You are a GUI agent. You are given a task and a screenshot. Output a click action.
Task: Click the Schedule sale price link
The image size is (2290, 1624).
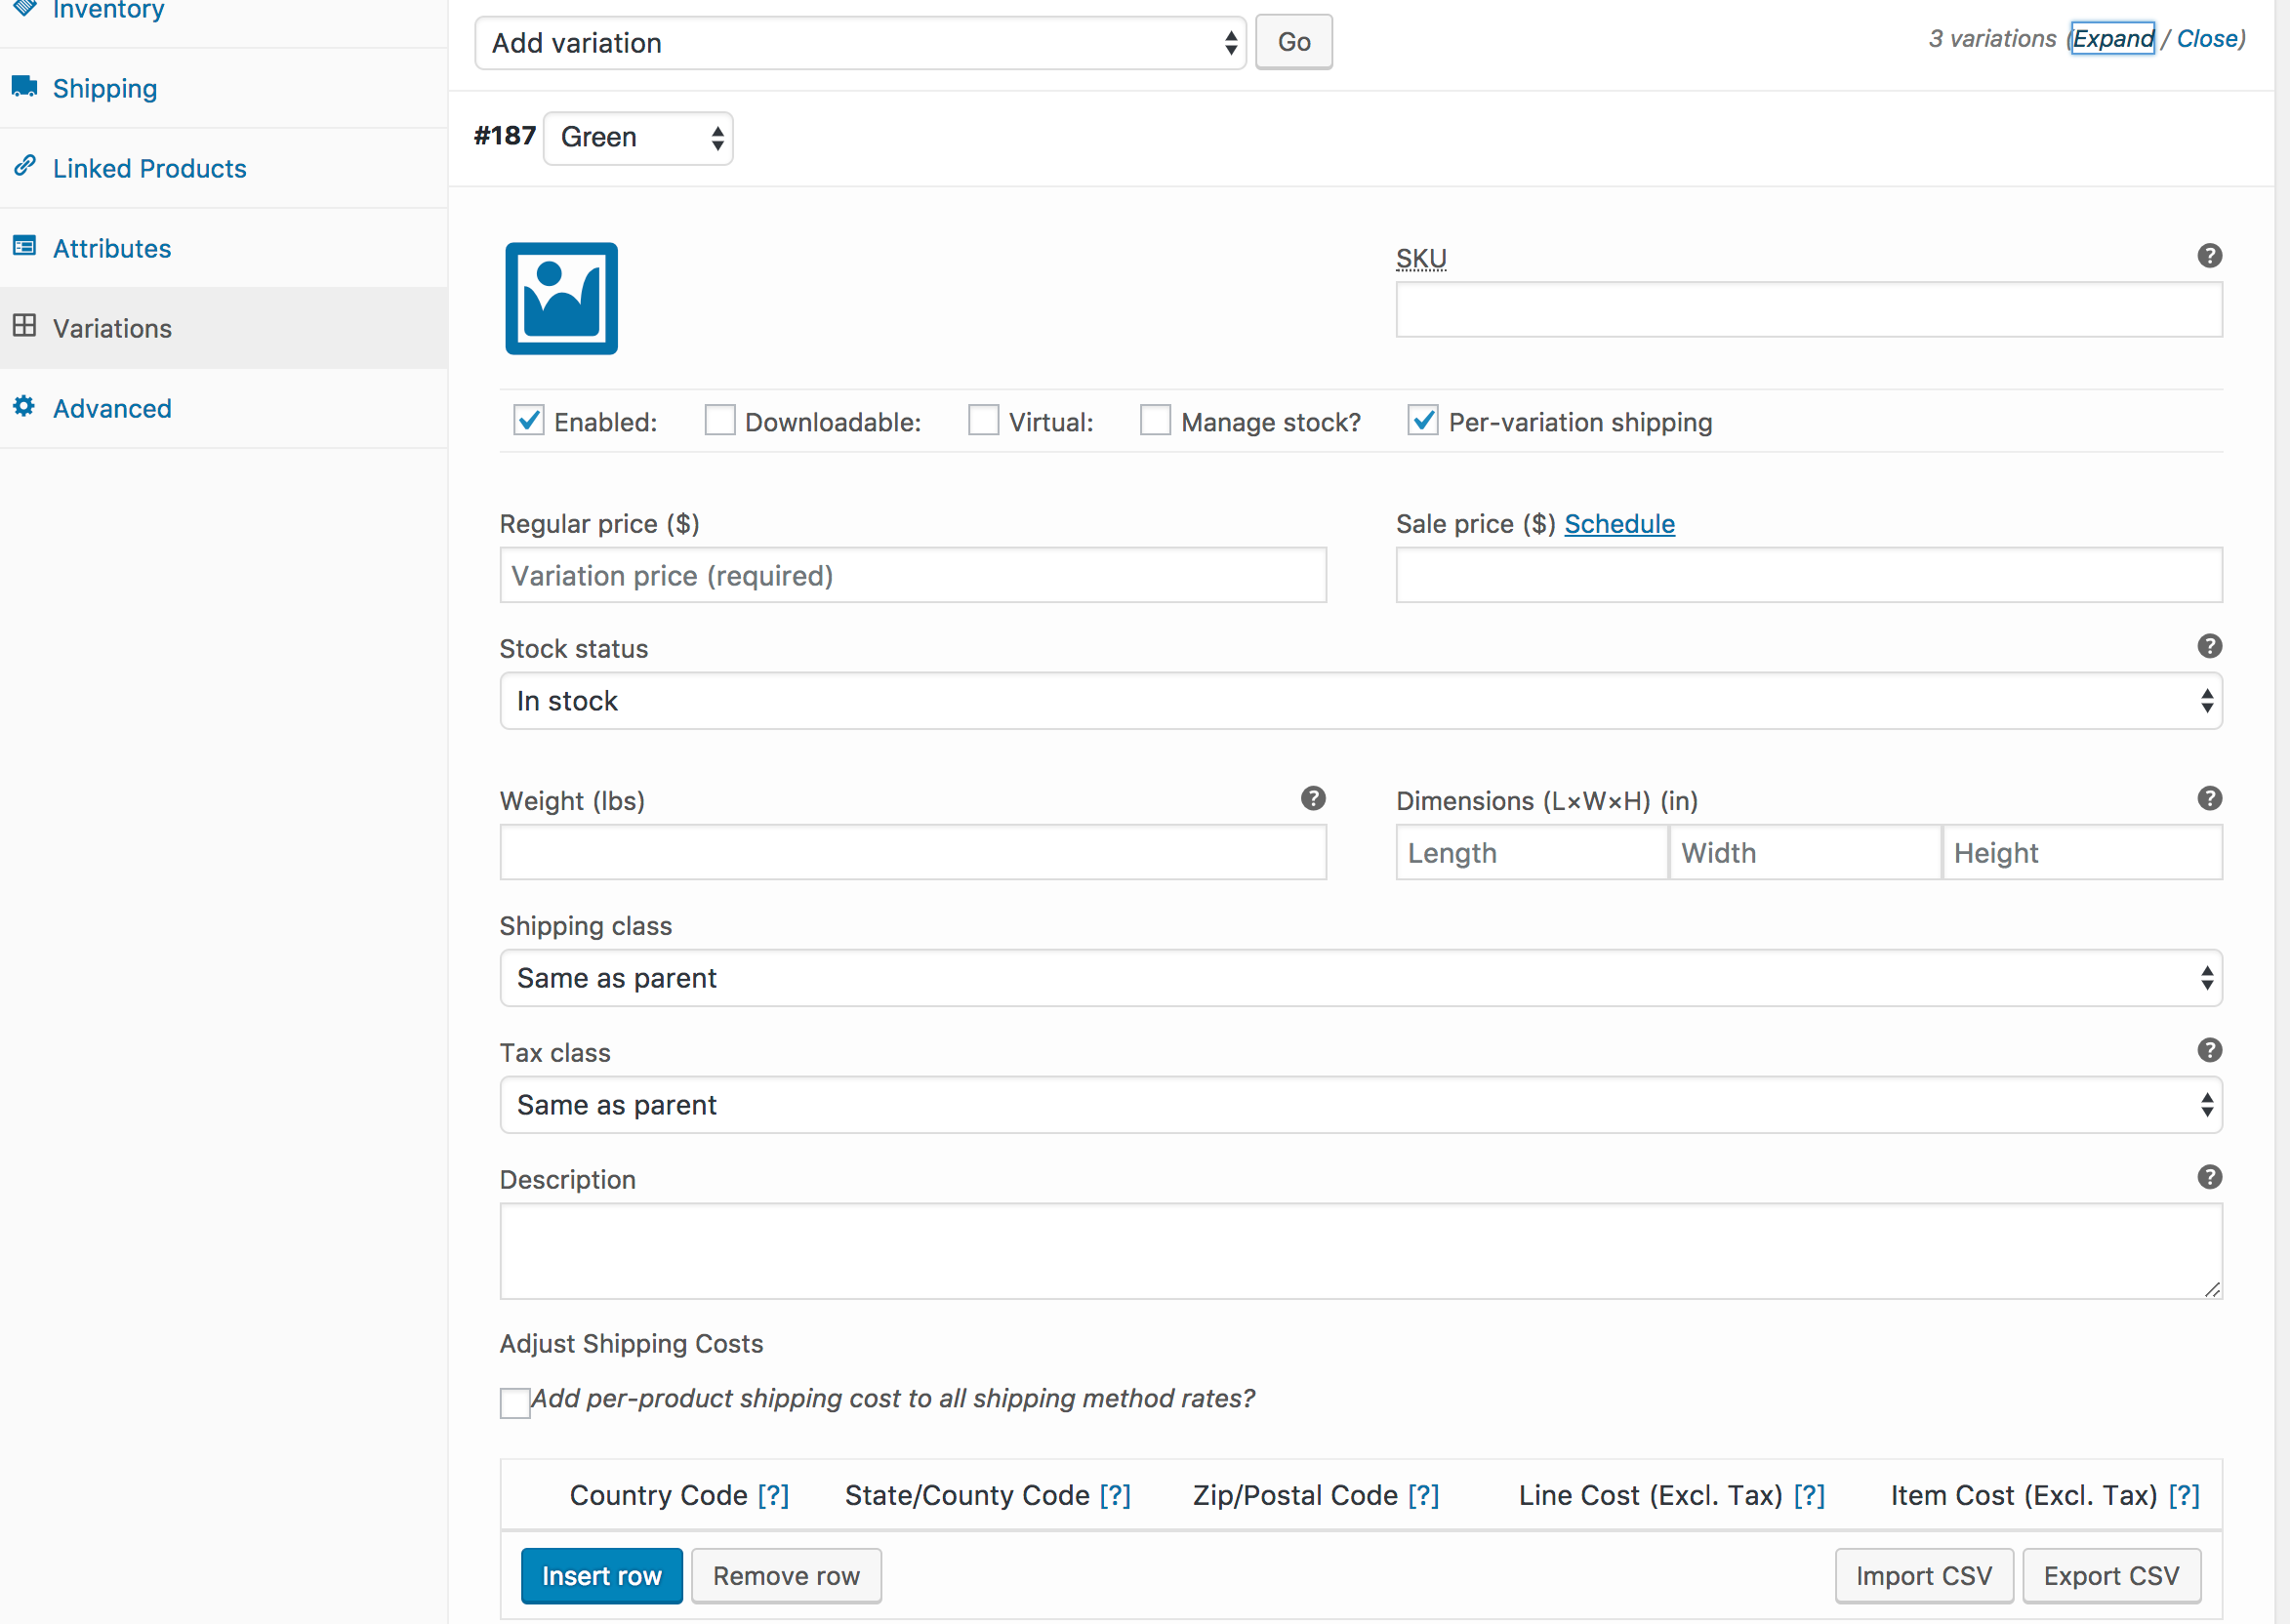1619,524
